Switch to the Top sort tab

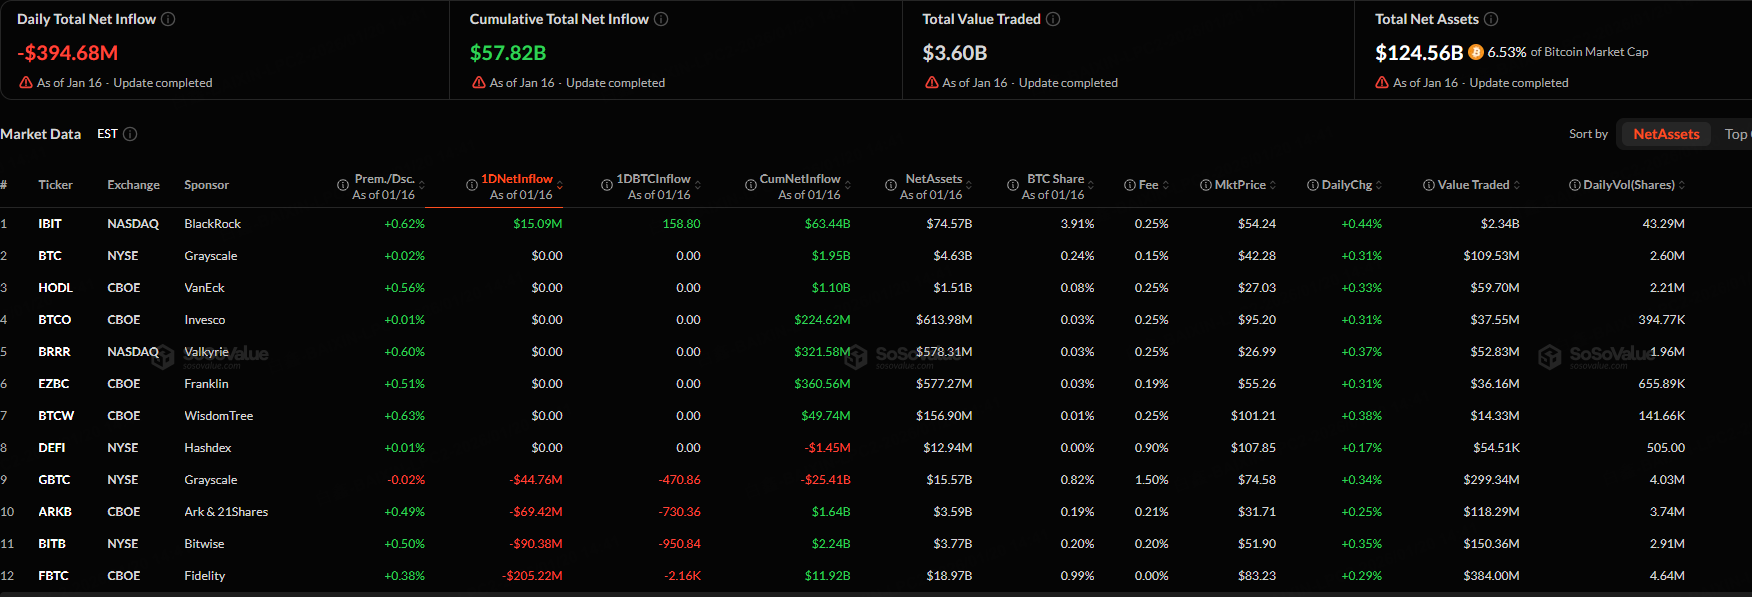click(1736, 134)
